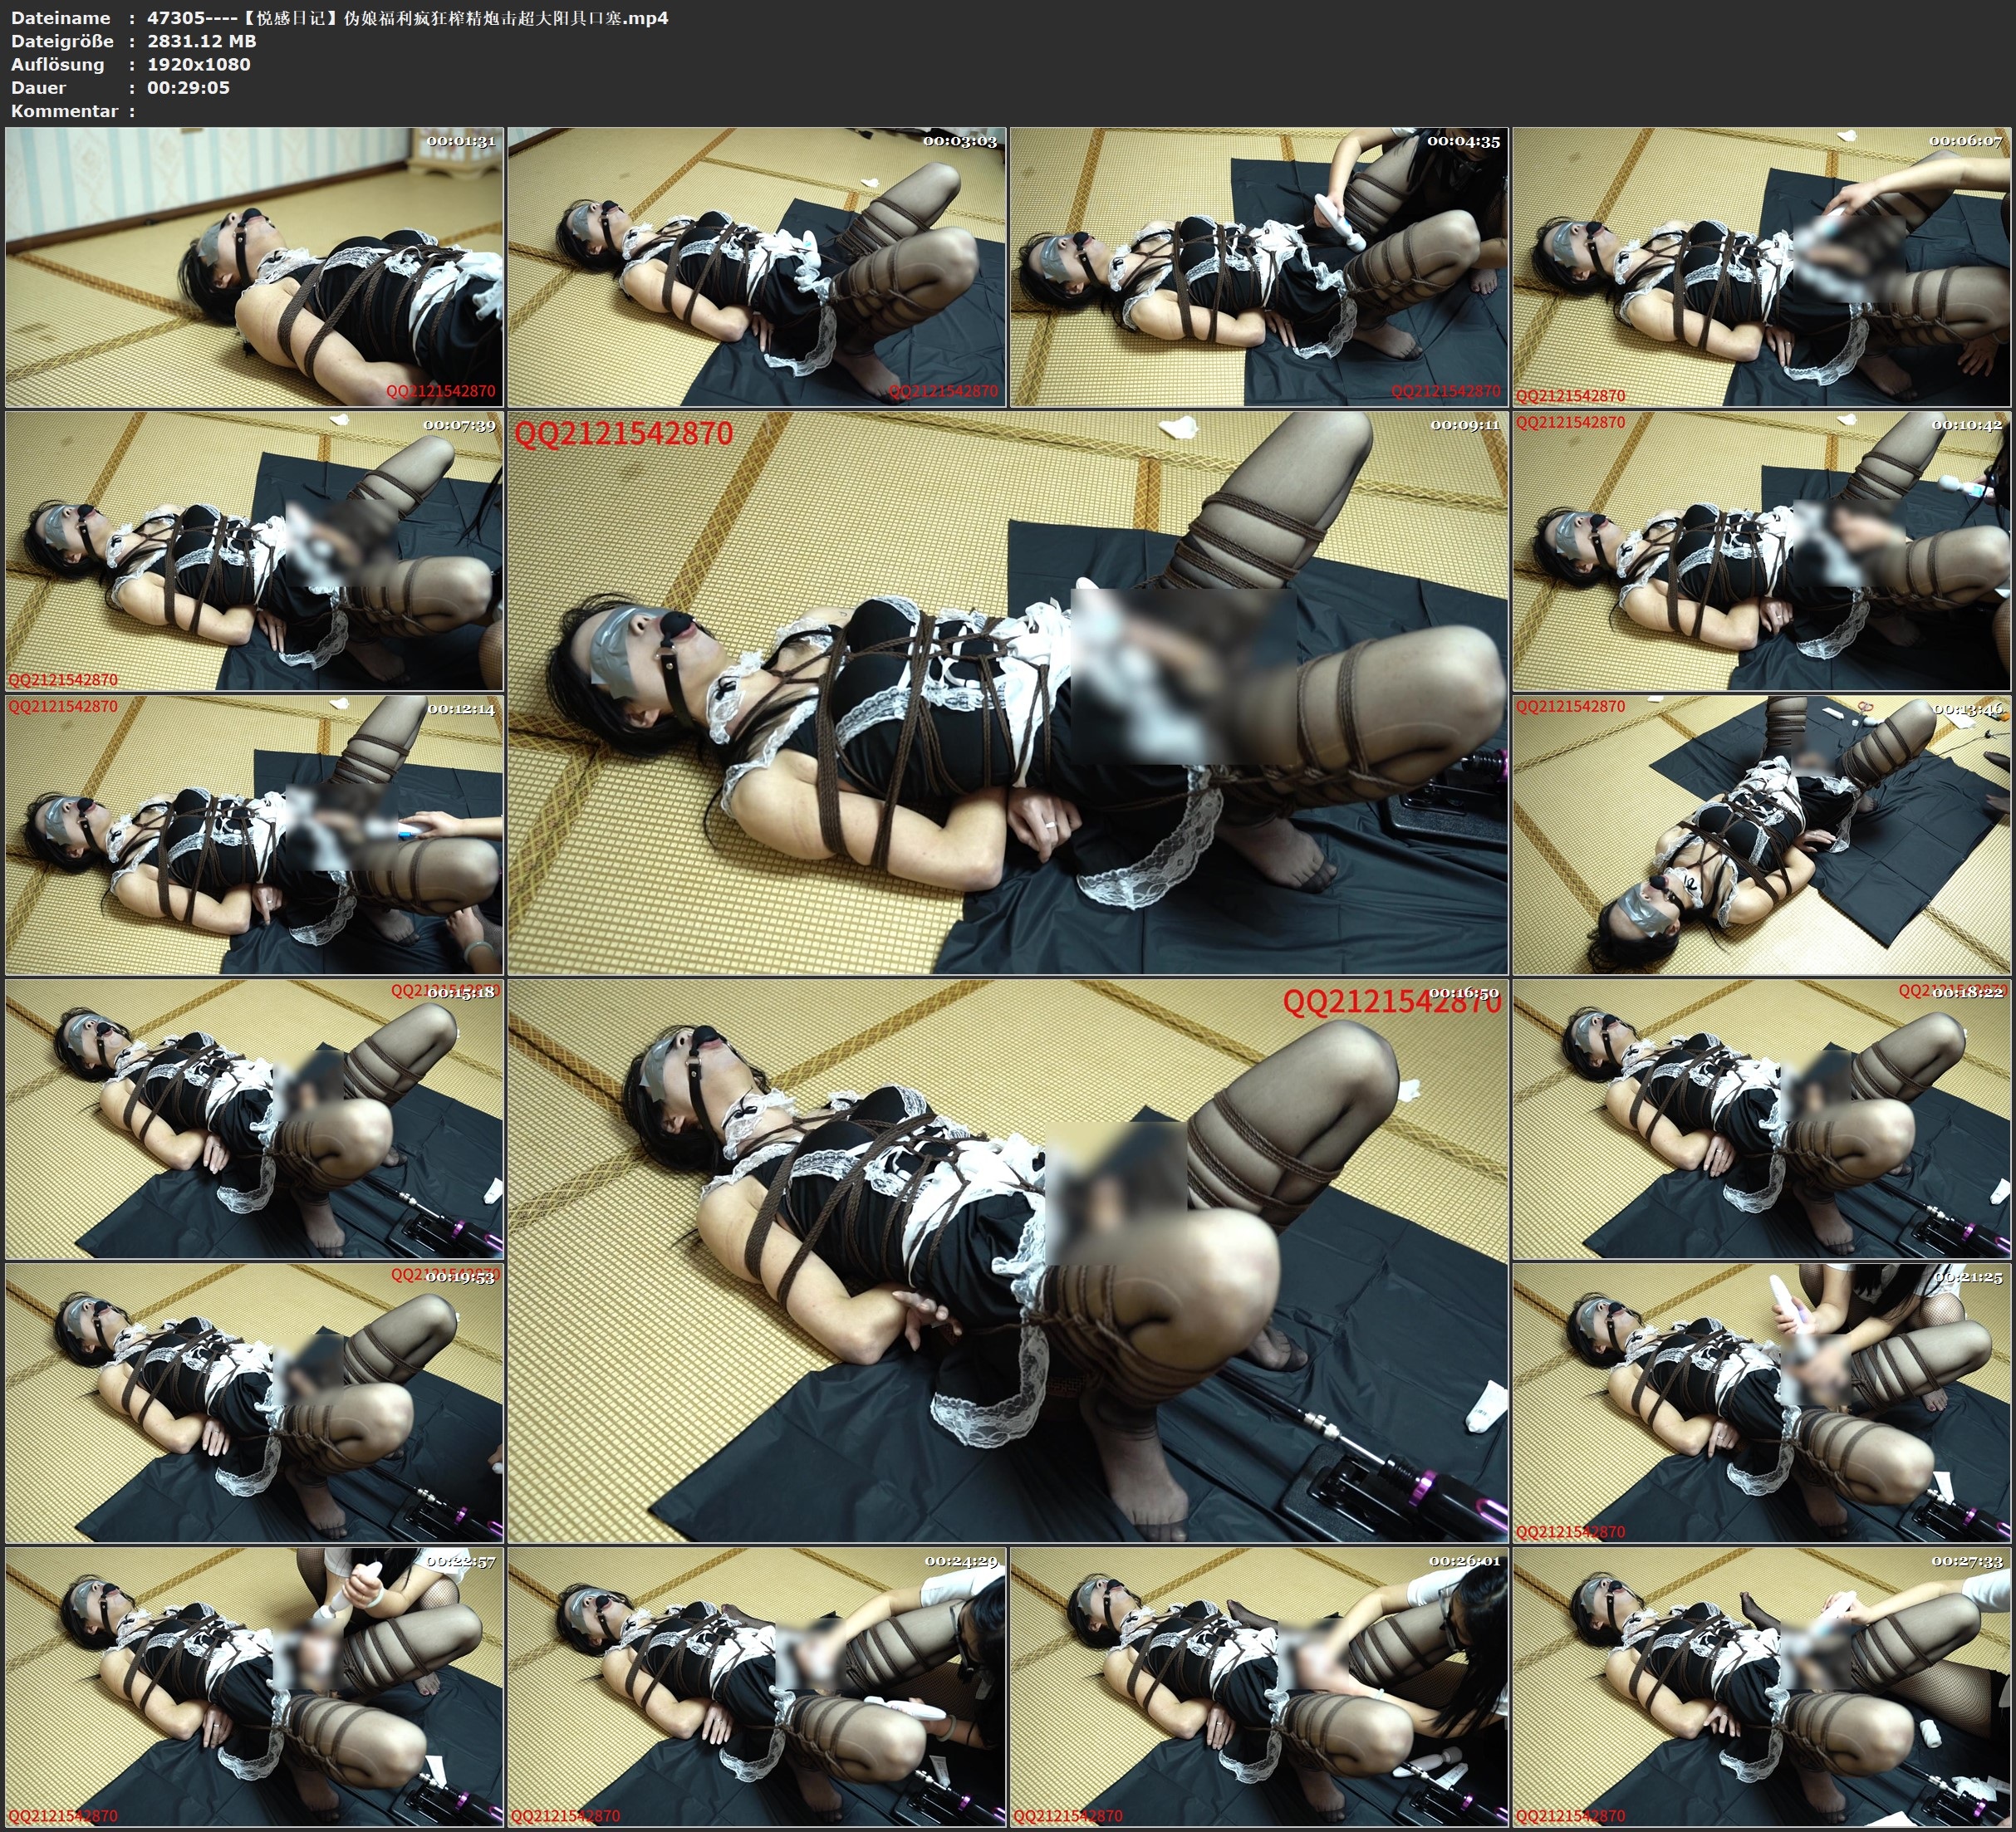The height and width of the screenshot is (1832, 2016).
Task: Open the last frame at 00:27:33
Action: click(x=1761, y=1687)
